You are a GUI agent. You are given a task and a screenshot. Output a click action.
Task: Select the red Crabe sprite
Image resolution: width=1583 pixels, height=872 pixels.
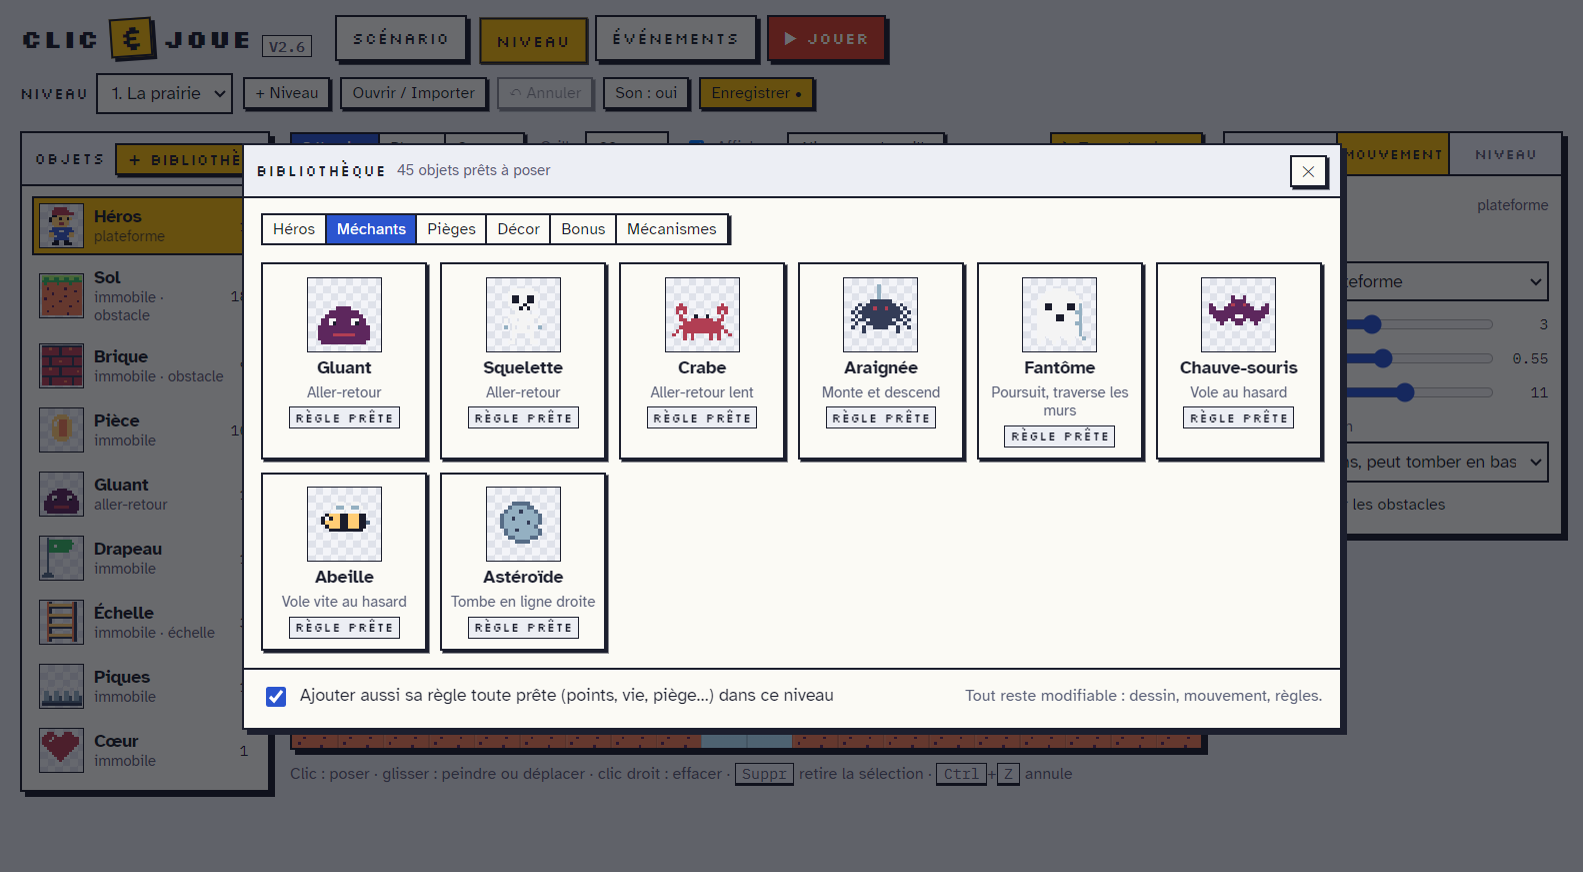[x=702, y=314]
